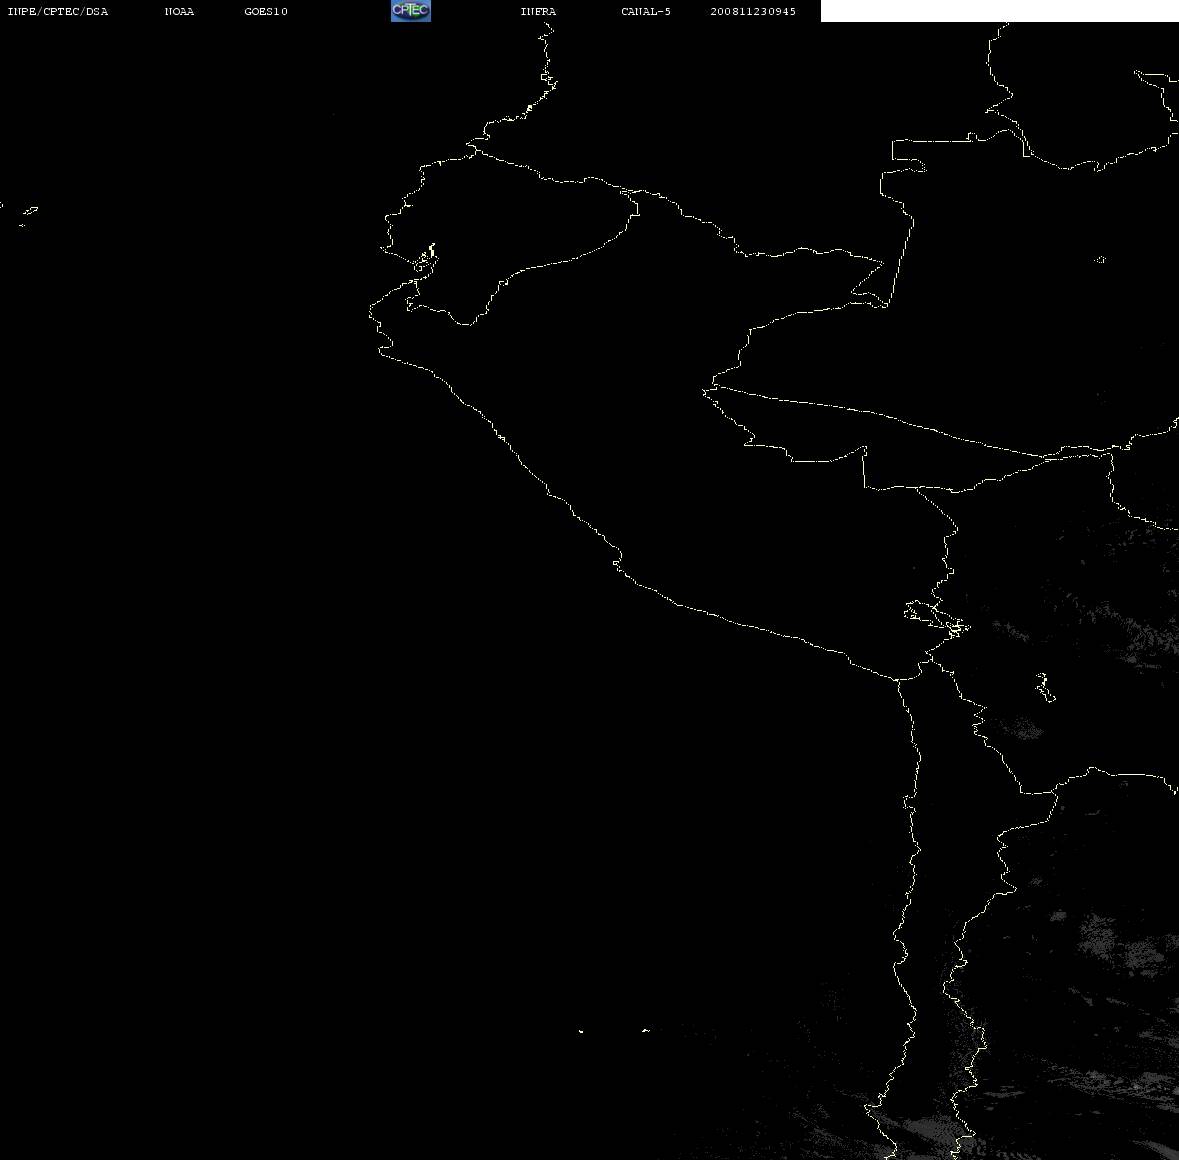Click the Peru-Chile border meeting the coast
The height and width of the screenshot is (1160, 1179).
[x=898, y=679]
